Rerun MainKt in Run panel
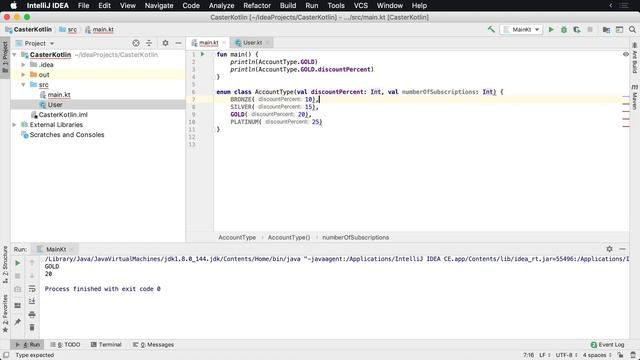Image resolution: width=640 pixels, height=360 pixels. (18, 263)
